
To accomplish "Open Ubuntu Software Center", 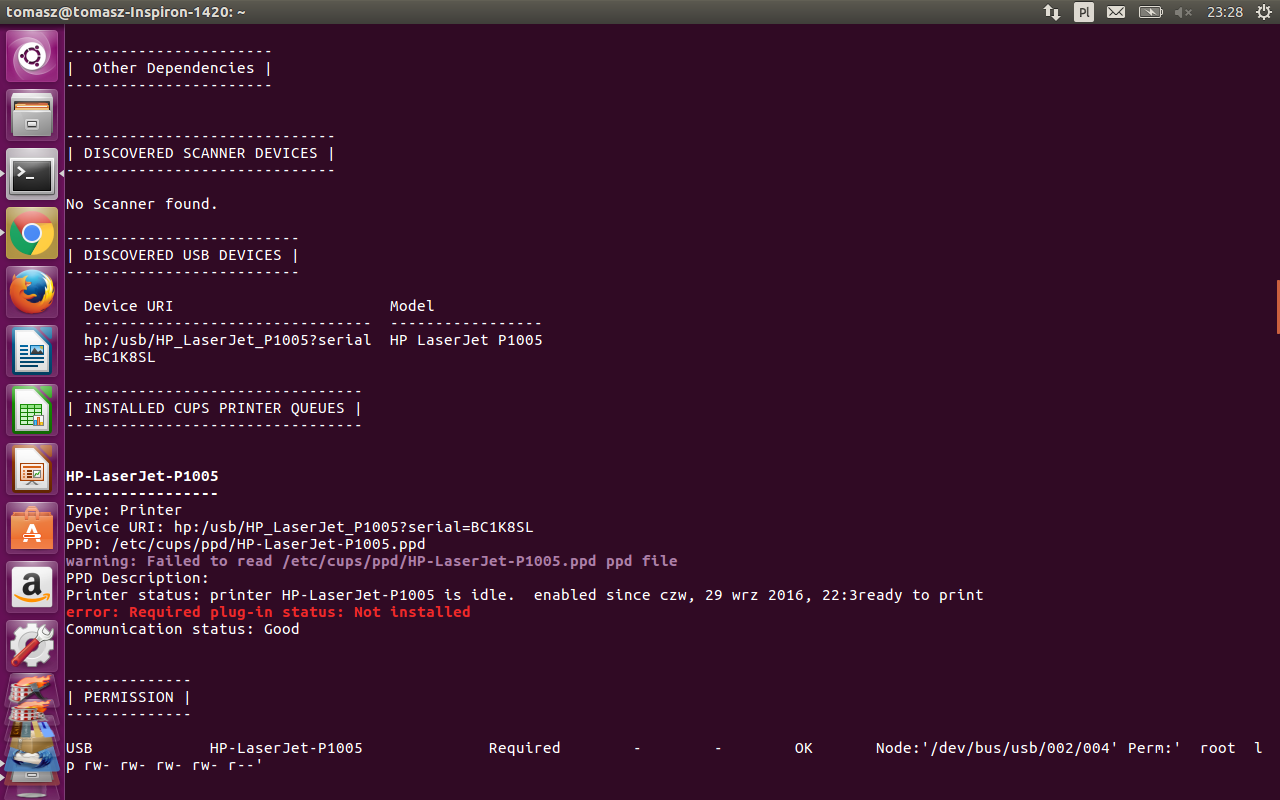I will (32, 529).
